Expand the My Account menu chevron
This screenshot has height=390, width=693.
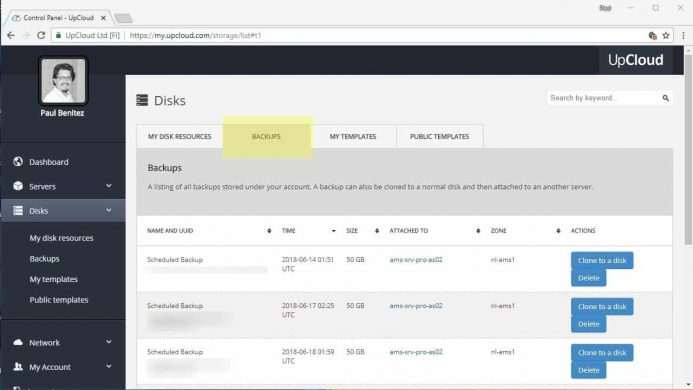pos(109,367)
